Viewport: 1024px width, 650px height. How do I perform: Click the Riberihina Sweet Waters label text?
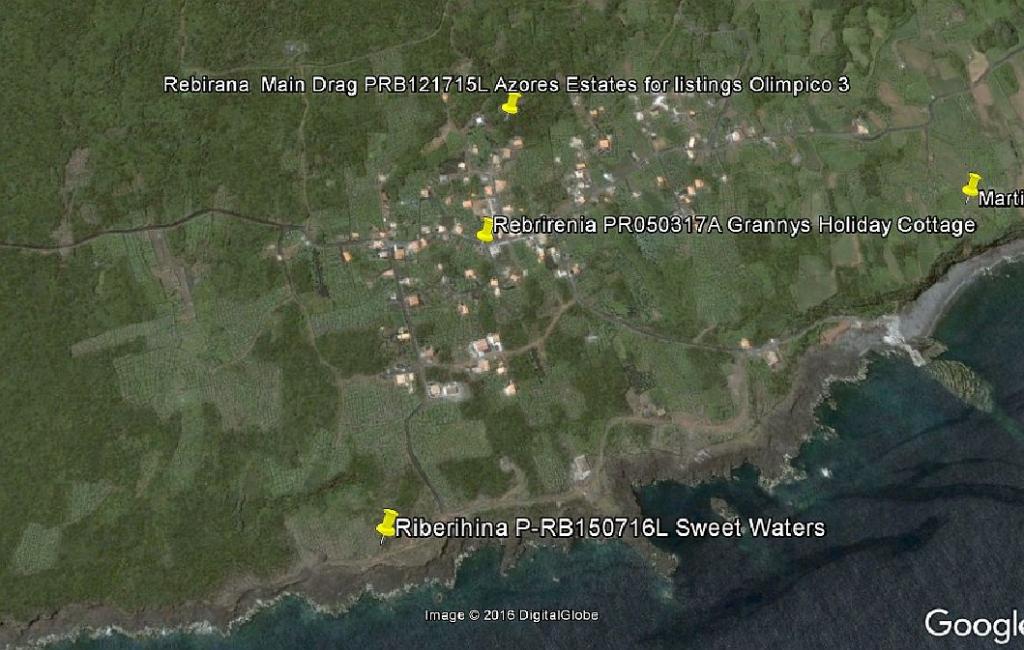click(610, 528)
